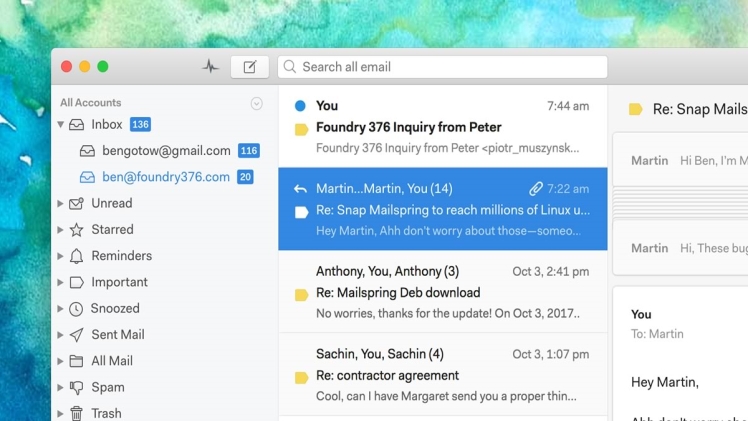Image resolution: width=748 pixels, height=421 pixels.
Task: Select the Starred folder star icon
Action: point(76,230)
